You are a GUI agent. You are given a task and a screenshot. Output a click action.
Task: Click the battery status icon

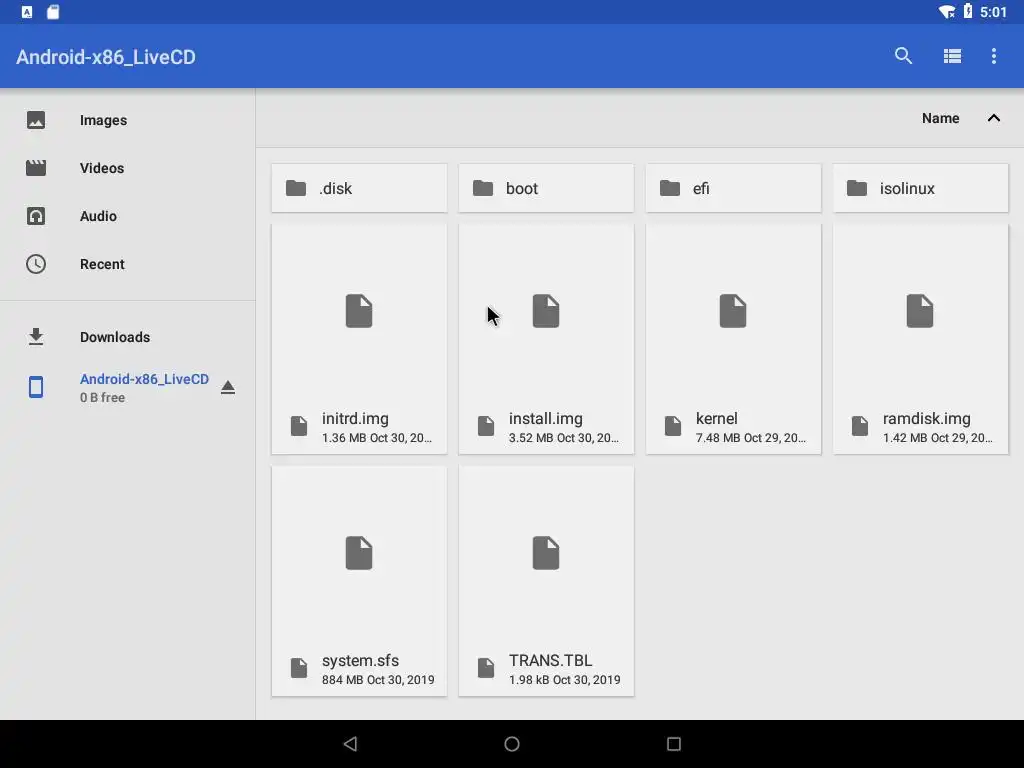(x=968, y=11)
